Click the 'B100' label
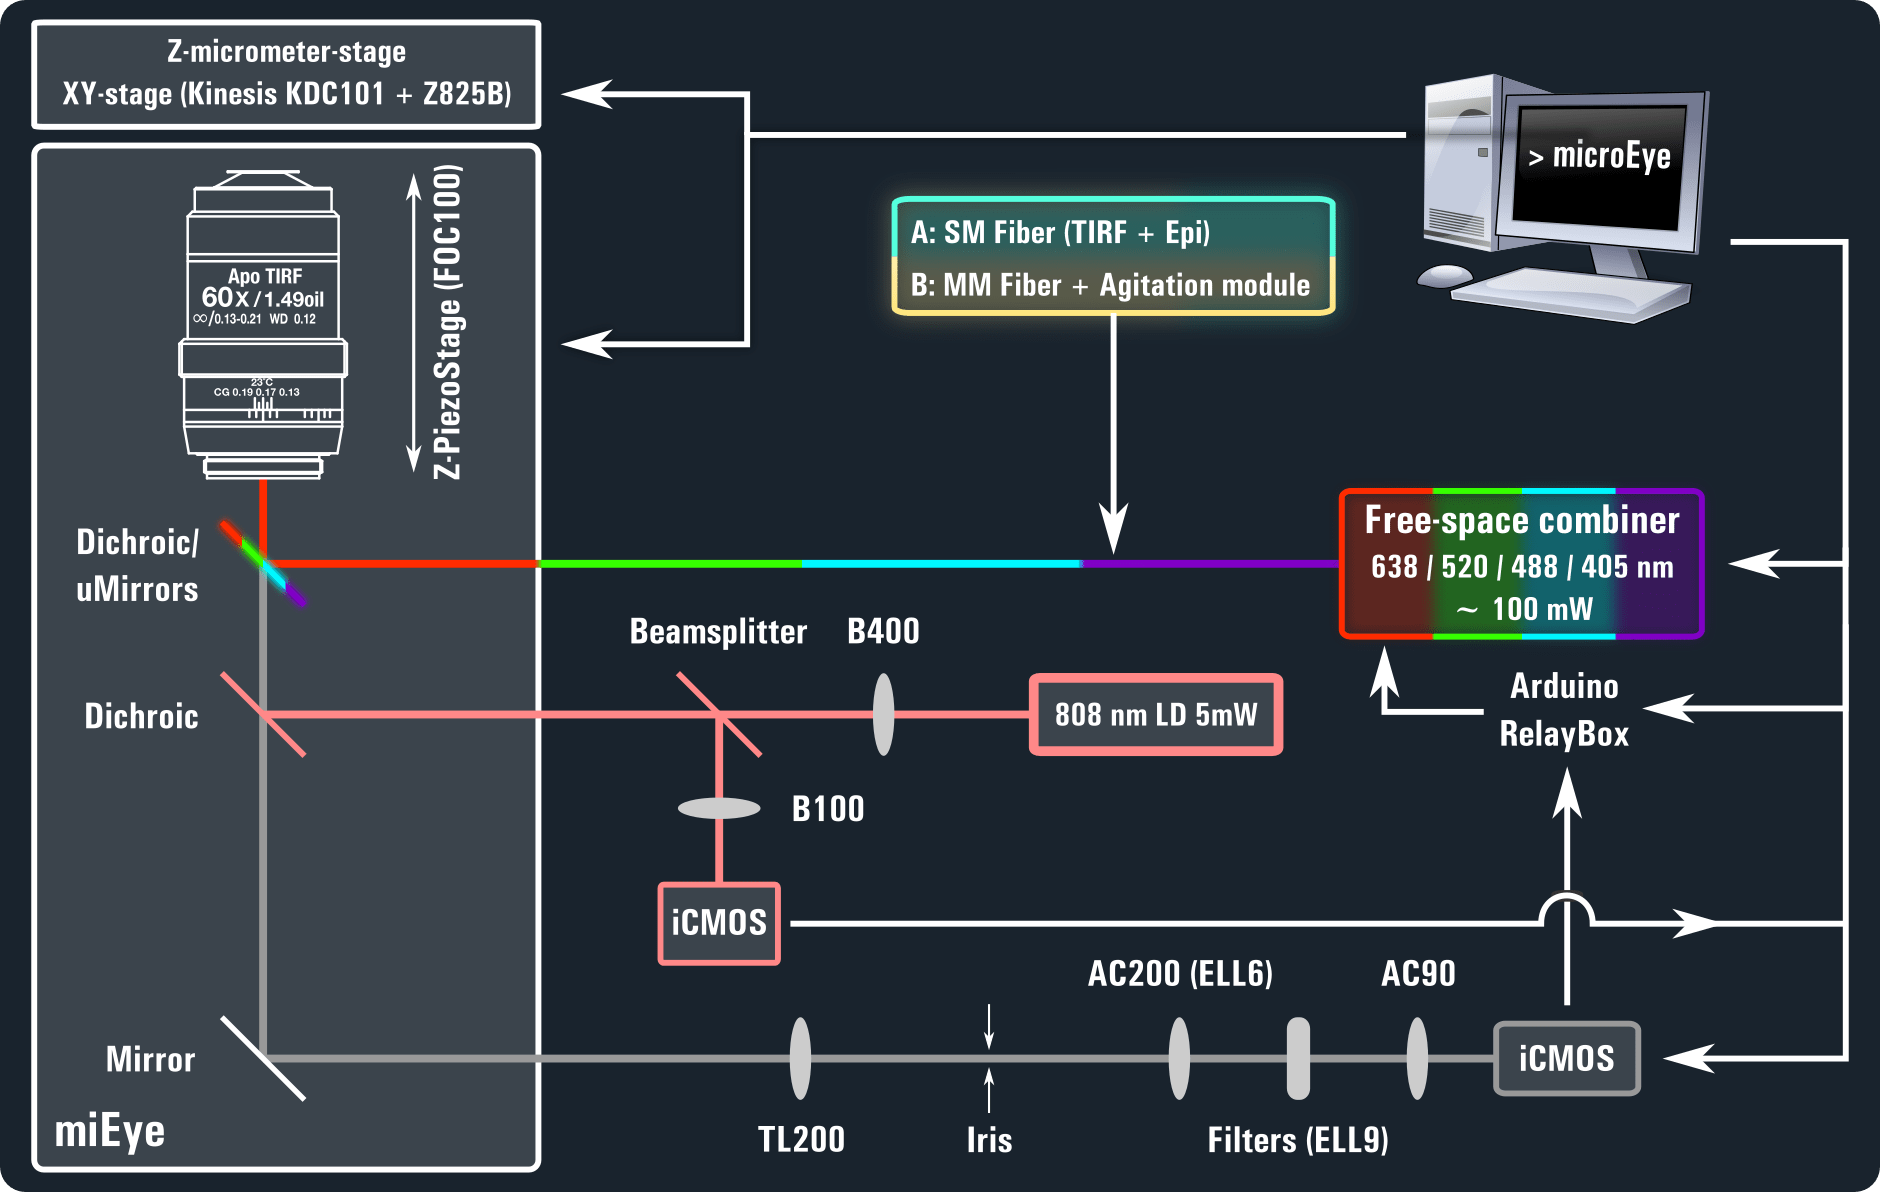1880x1192 pixels. (x=828, y=809)
